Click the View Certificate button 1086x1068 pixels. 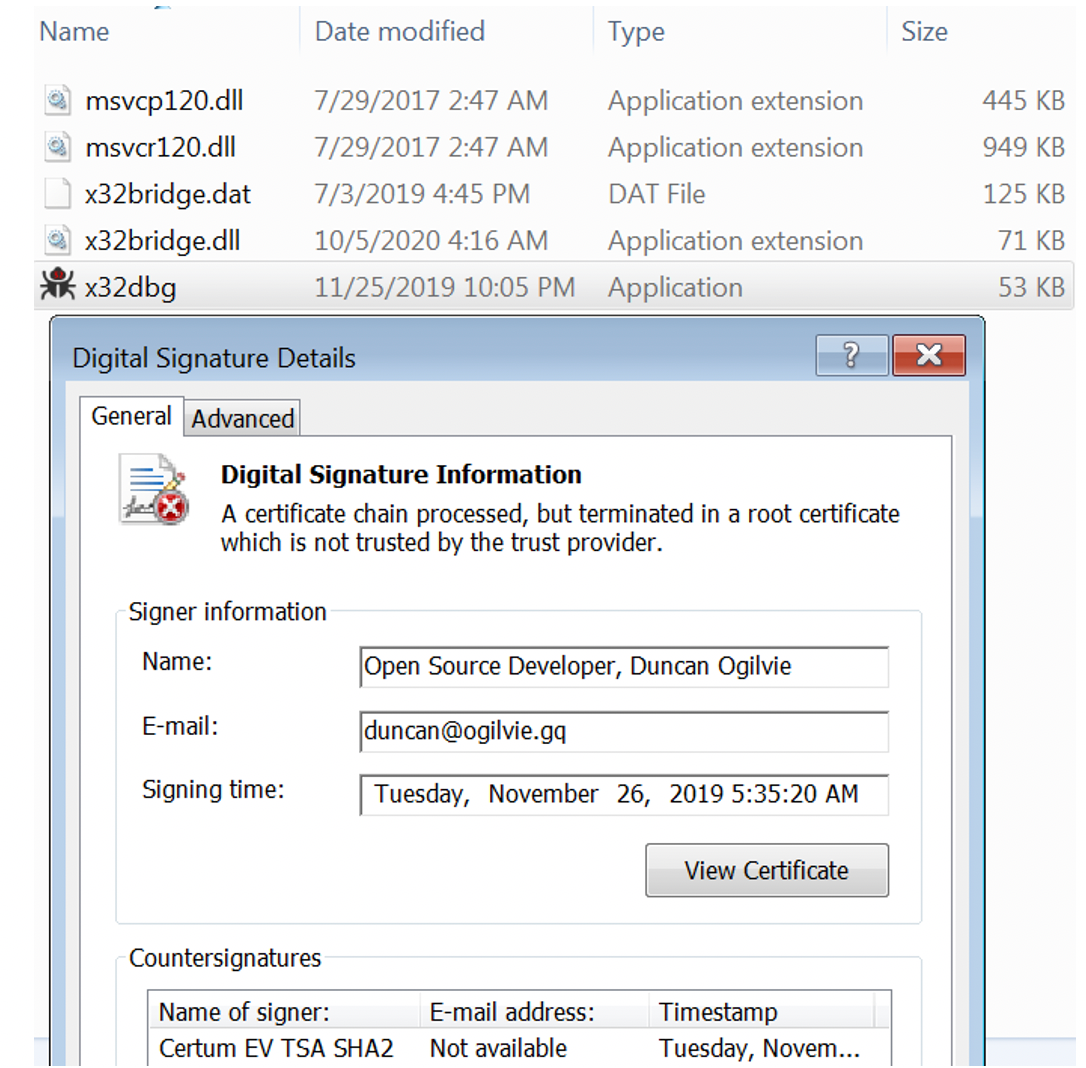(x=767, y=870)
